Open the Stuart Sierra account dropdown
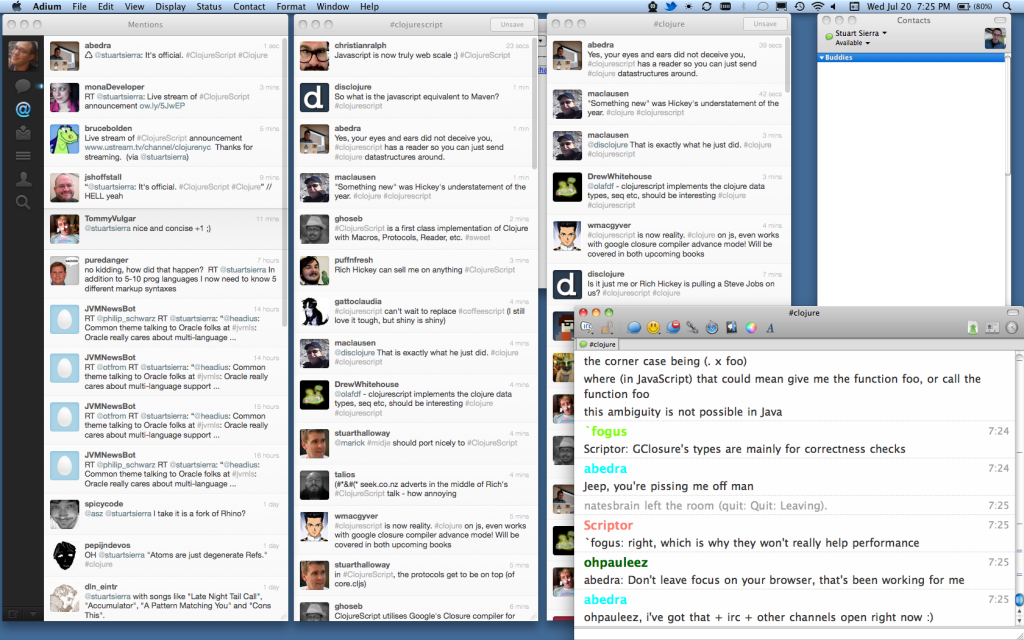The height and width of the screenshot is (640, 1024). [859, 34]
